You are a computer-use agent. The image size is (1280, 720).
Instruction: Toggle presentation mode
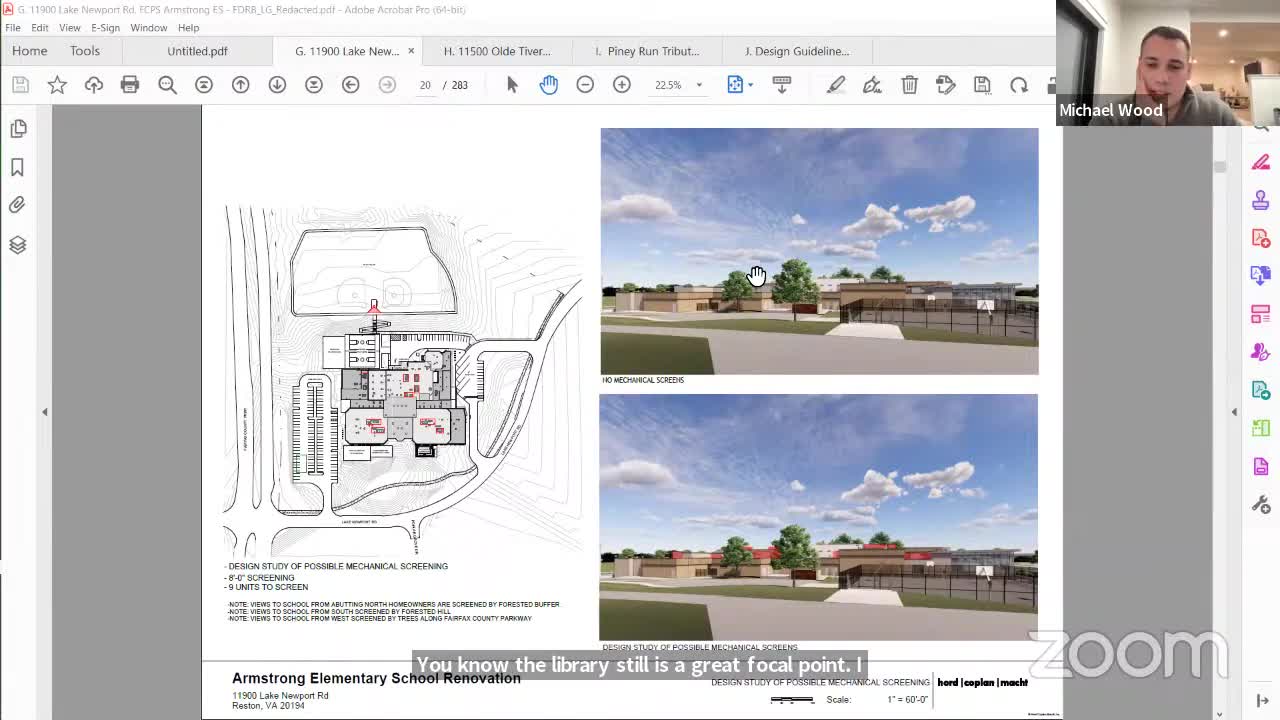(781, 84)
